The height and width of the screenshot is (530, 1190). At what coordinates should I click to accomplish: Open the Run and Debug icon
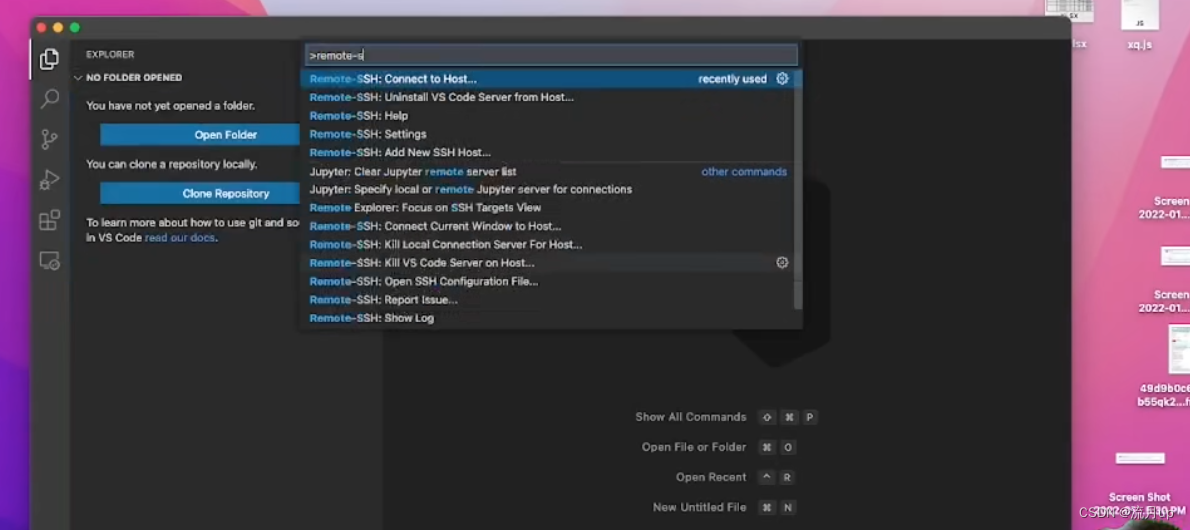[49, 179]
